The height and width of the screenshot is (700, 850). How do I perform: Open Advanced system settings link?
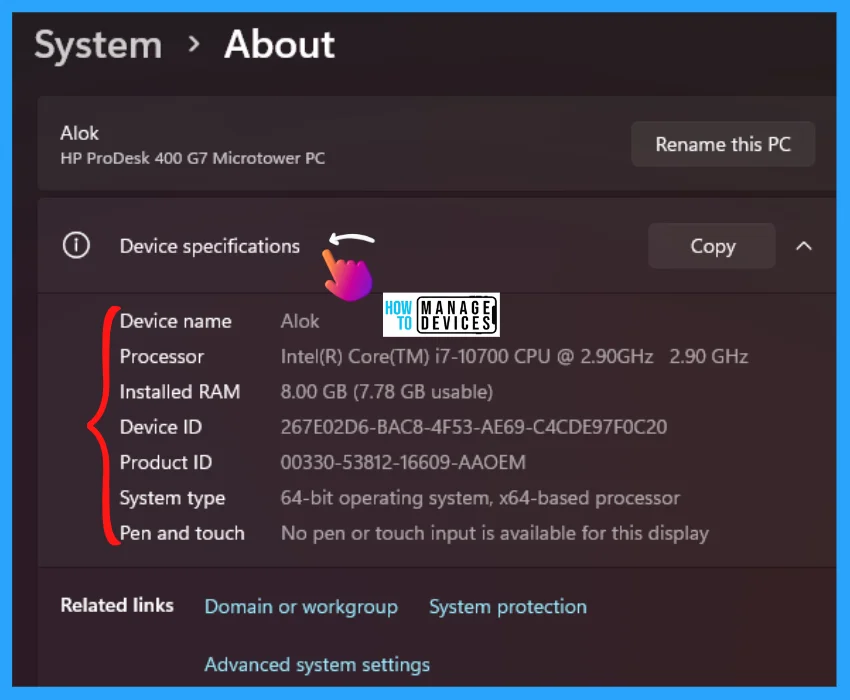click(317, 665)
